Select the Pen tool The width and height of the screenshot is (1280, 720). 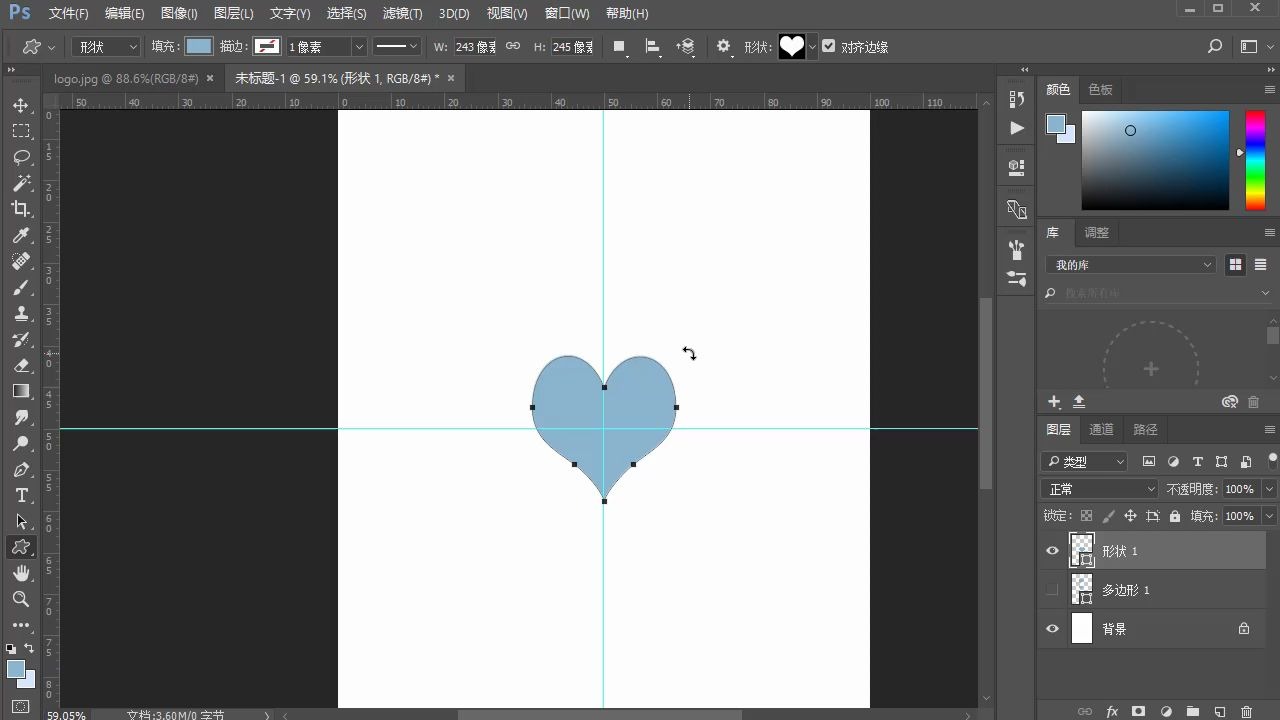tap(21, 469)
